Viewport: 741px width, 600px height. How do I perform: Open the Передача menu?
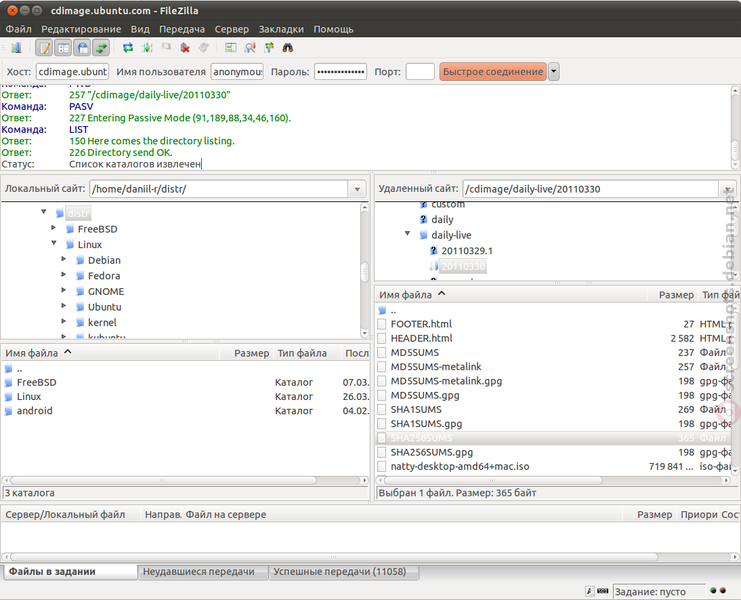pos(182,29)
